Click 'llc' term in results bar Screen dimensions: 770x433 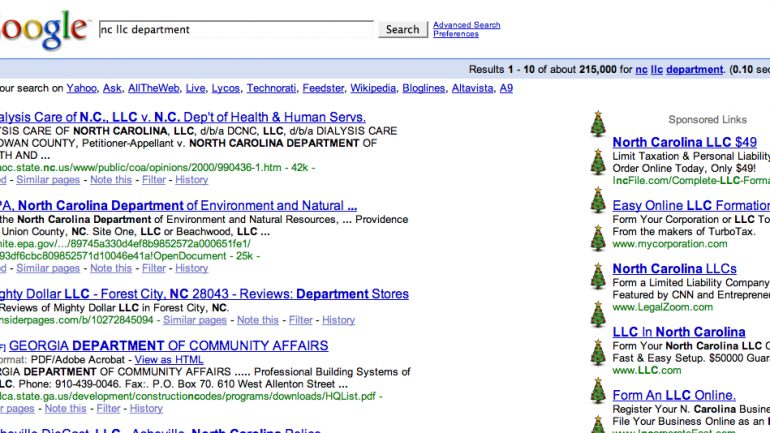(x=657, y=69)
